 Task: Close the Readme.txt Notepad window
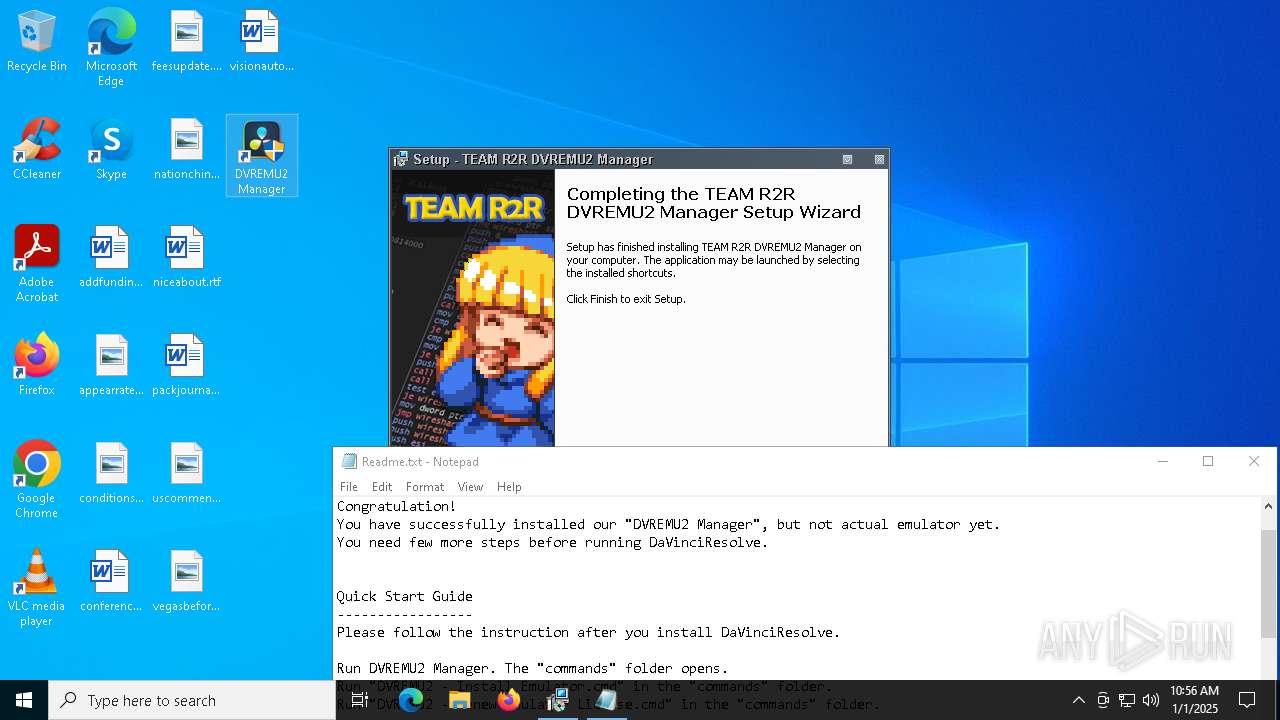click(1254, 461)
